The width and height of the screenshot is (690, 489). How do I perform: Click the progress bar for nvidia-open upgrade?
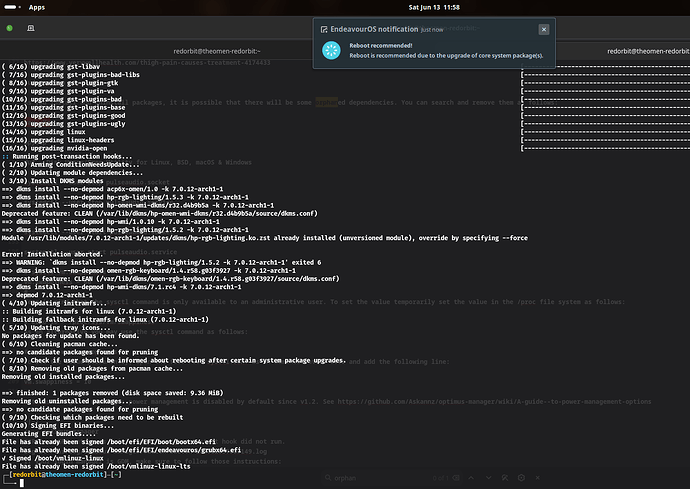click(605, 148)
